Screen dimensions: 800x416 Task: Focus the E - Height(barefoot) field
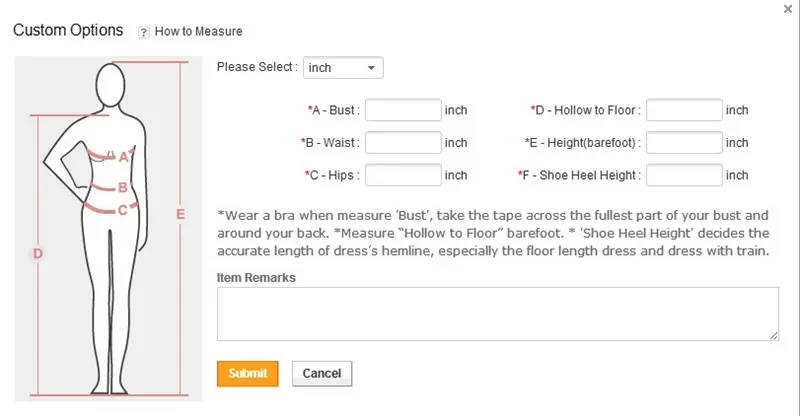point(684,143)
